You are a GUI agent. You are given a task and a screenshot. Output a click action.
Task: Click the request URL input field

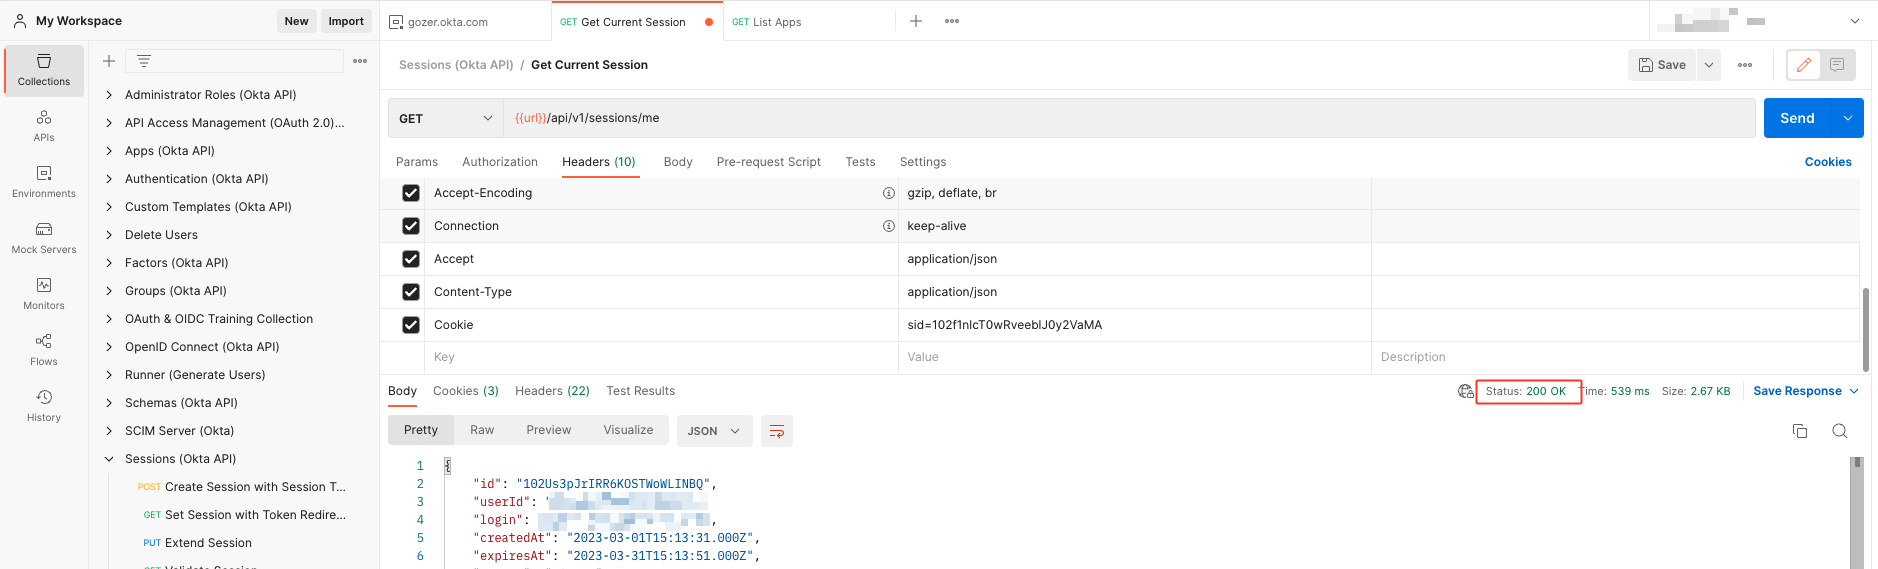click(1129, 118)
